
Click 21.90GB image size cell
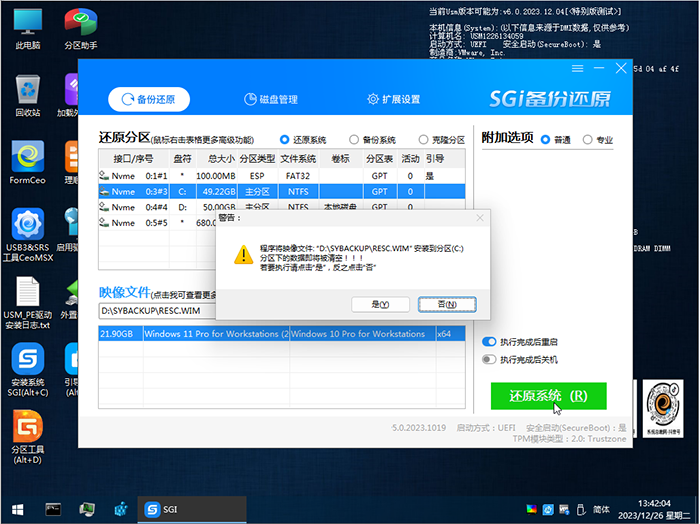tap(117, 334)
